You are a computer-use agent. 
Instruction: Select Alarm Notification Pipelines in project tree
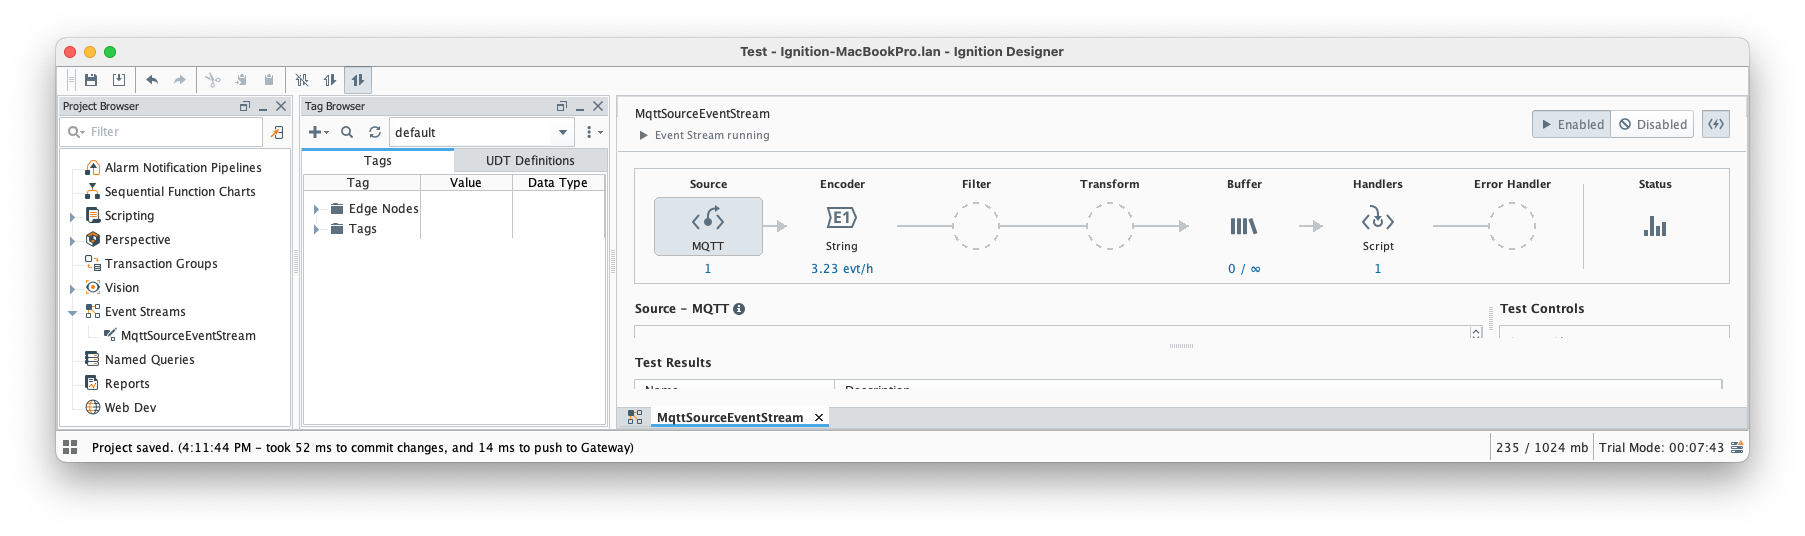tap(183, 168)
